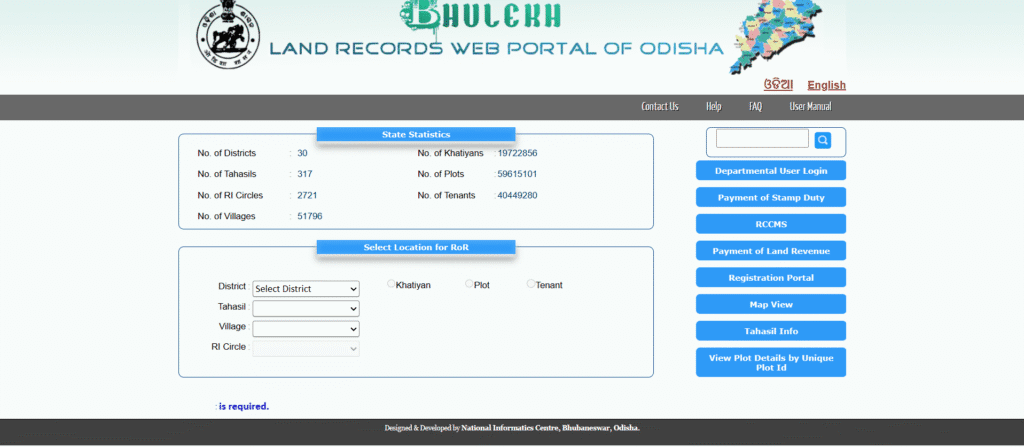Open Payment of Land Revenue

click(771, 251)
